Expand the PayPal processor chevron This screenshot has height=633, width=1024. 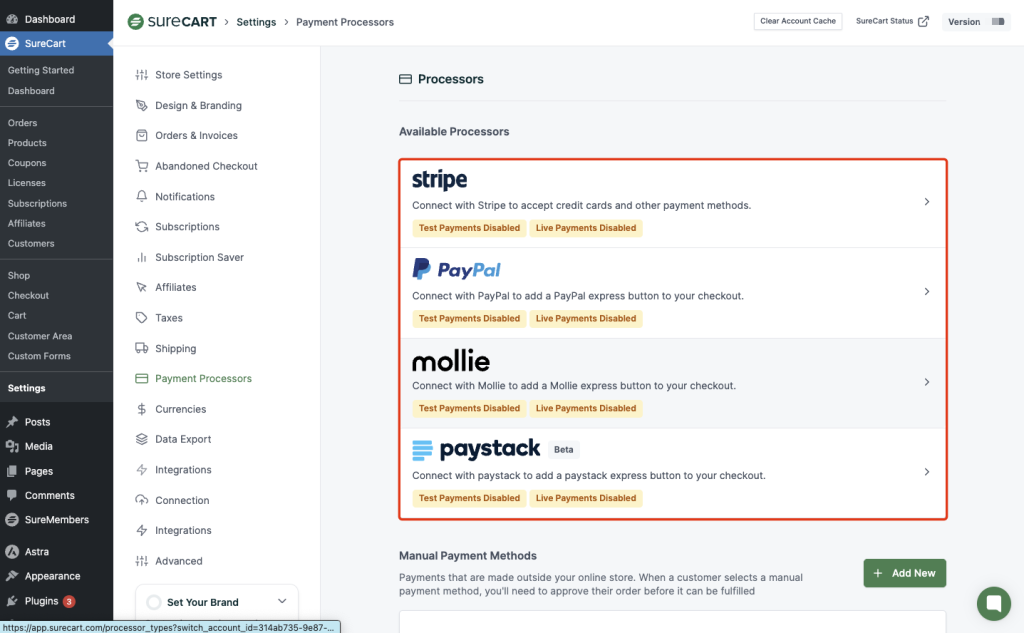[x=927, y=292]
